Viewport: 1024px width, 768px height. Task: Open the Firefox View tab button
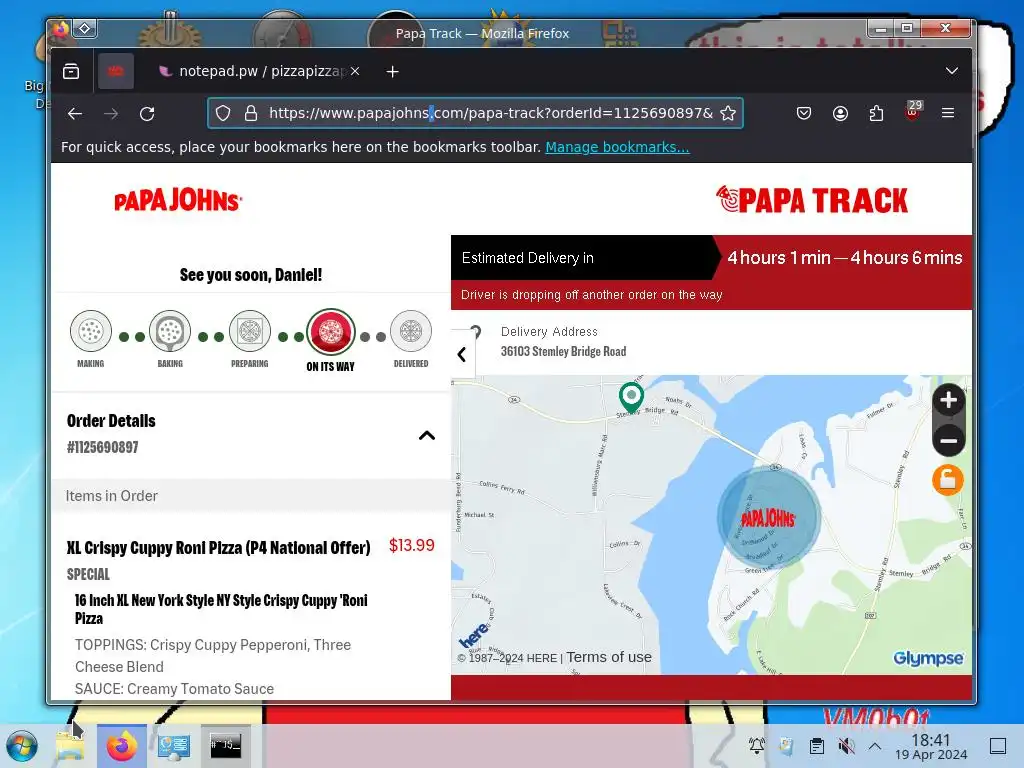(x=71, y=71)
